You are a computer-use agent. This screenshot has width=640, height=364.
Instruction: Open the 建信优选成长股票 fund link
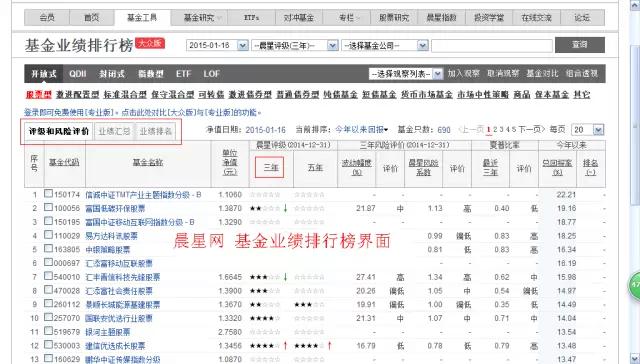click(x=115, y=346)
